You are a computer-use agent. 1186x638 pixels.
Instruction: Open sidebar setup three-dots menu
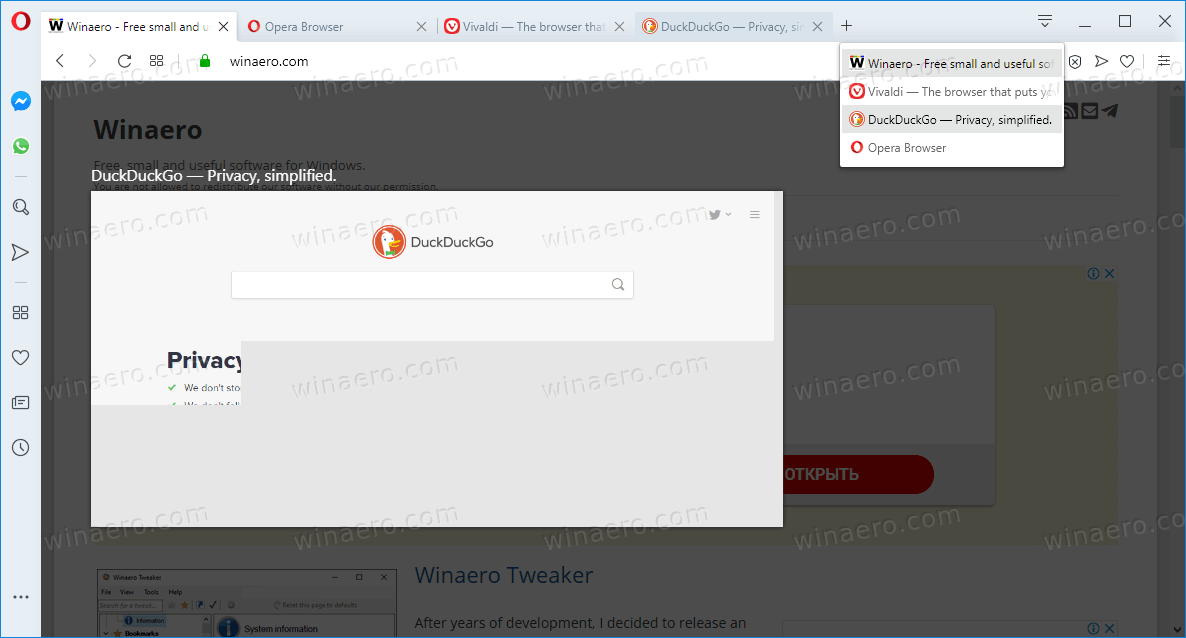(x=21, y=597)
